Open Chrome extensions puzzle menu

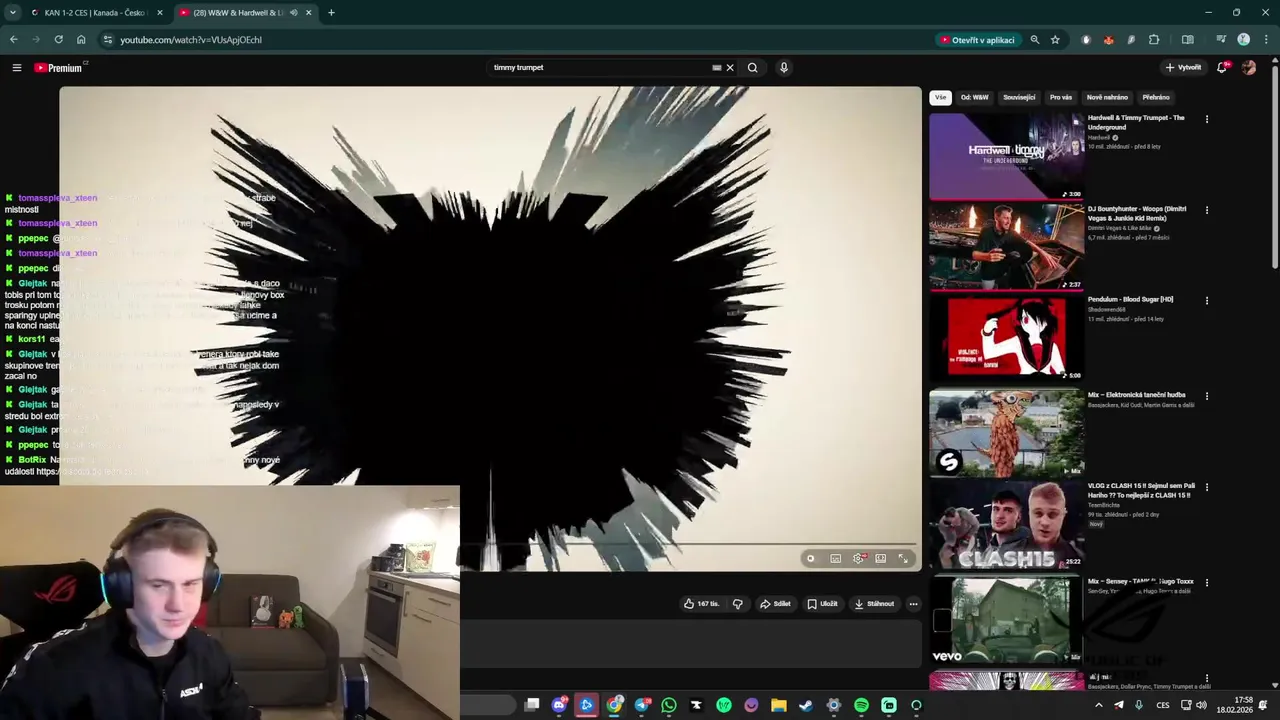point(1154,40)
